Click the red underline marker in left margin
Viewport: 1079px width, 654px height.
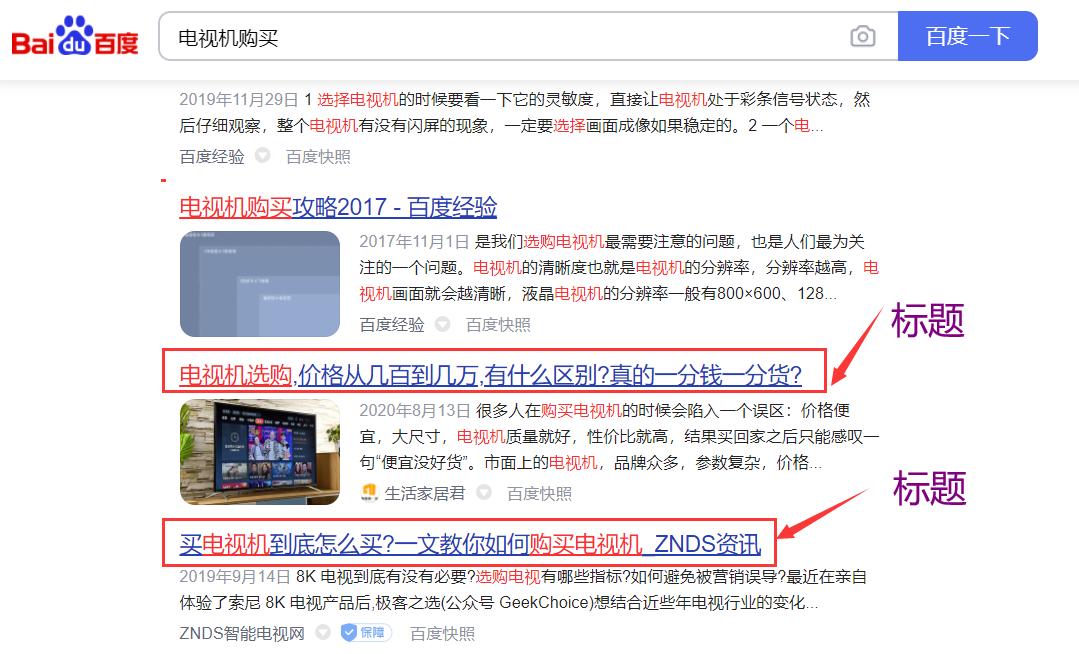163,179
